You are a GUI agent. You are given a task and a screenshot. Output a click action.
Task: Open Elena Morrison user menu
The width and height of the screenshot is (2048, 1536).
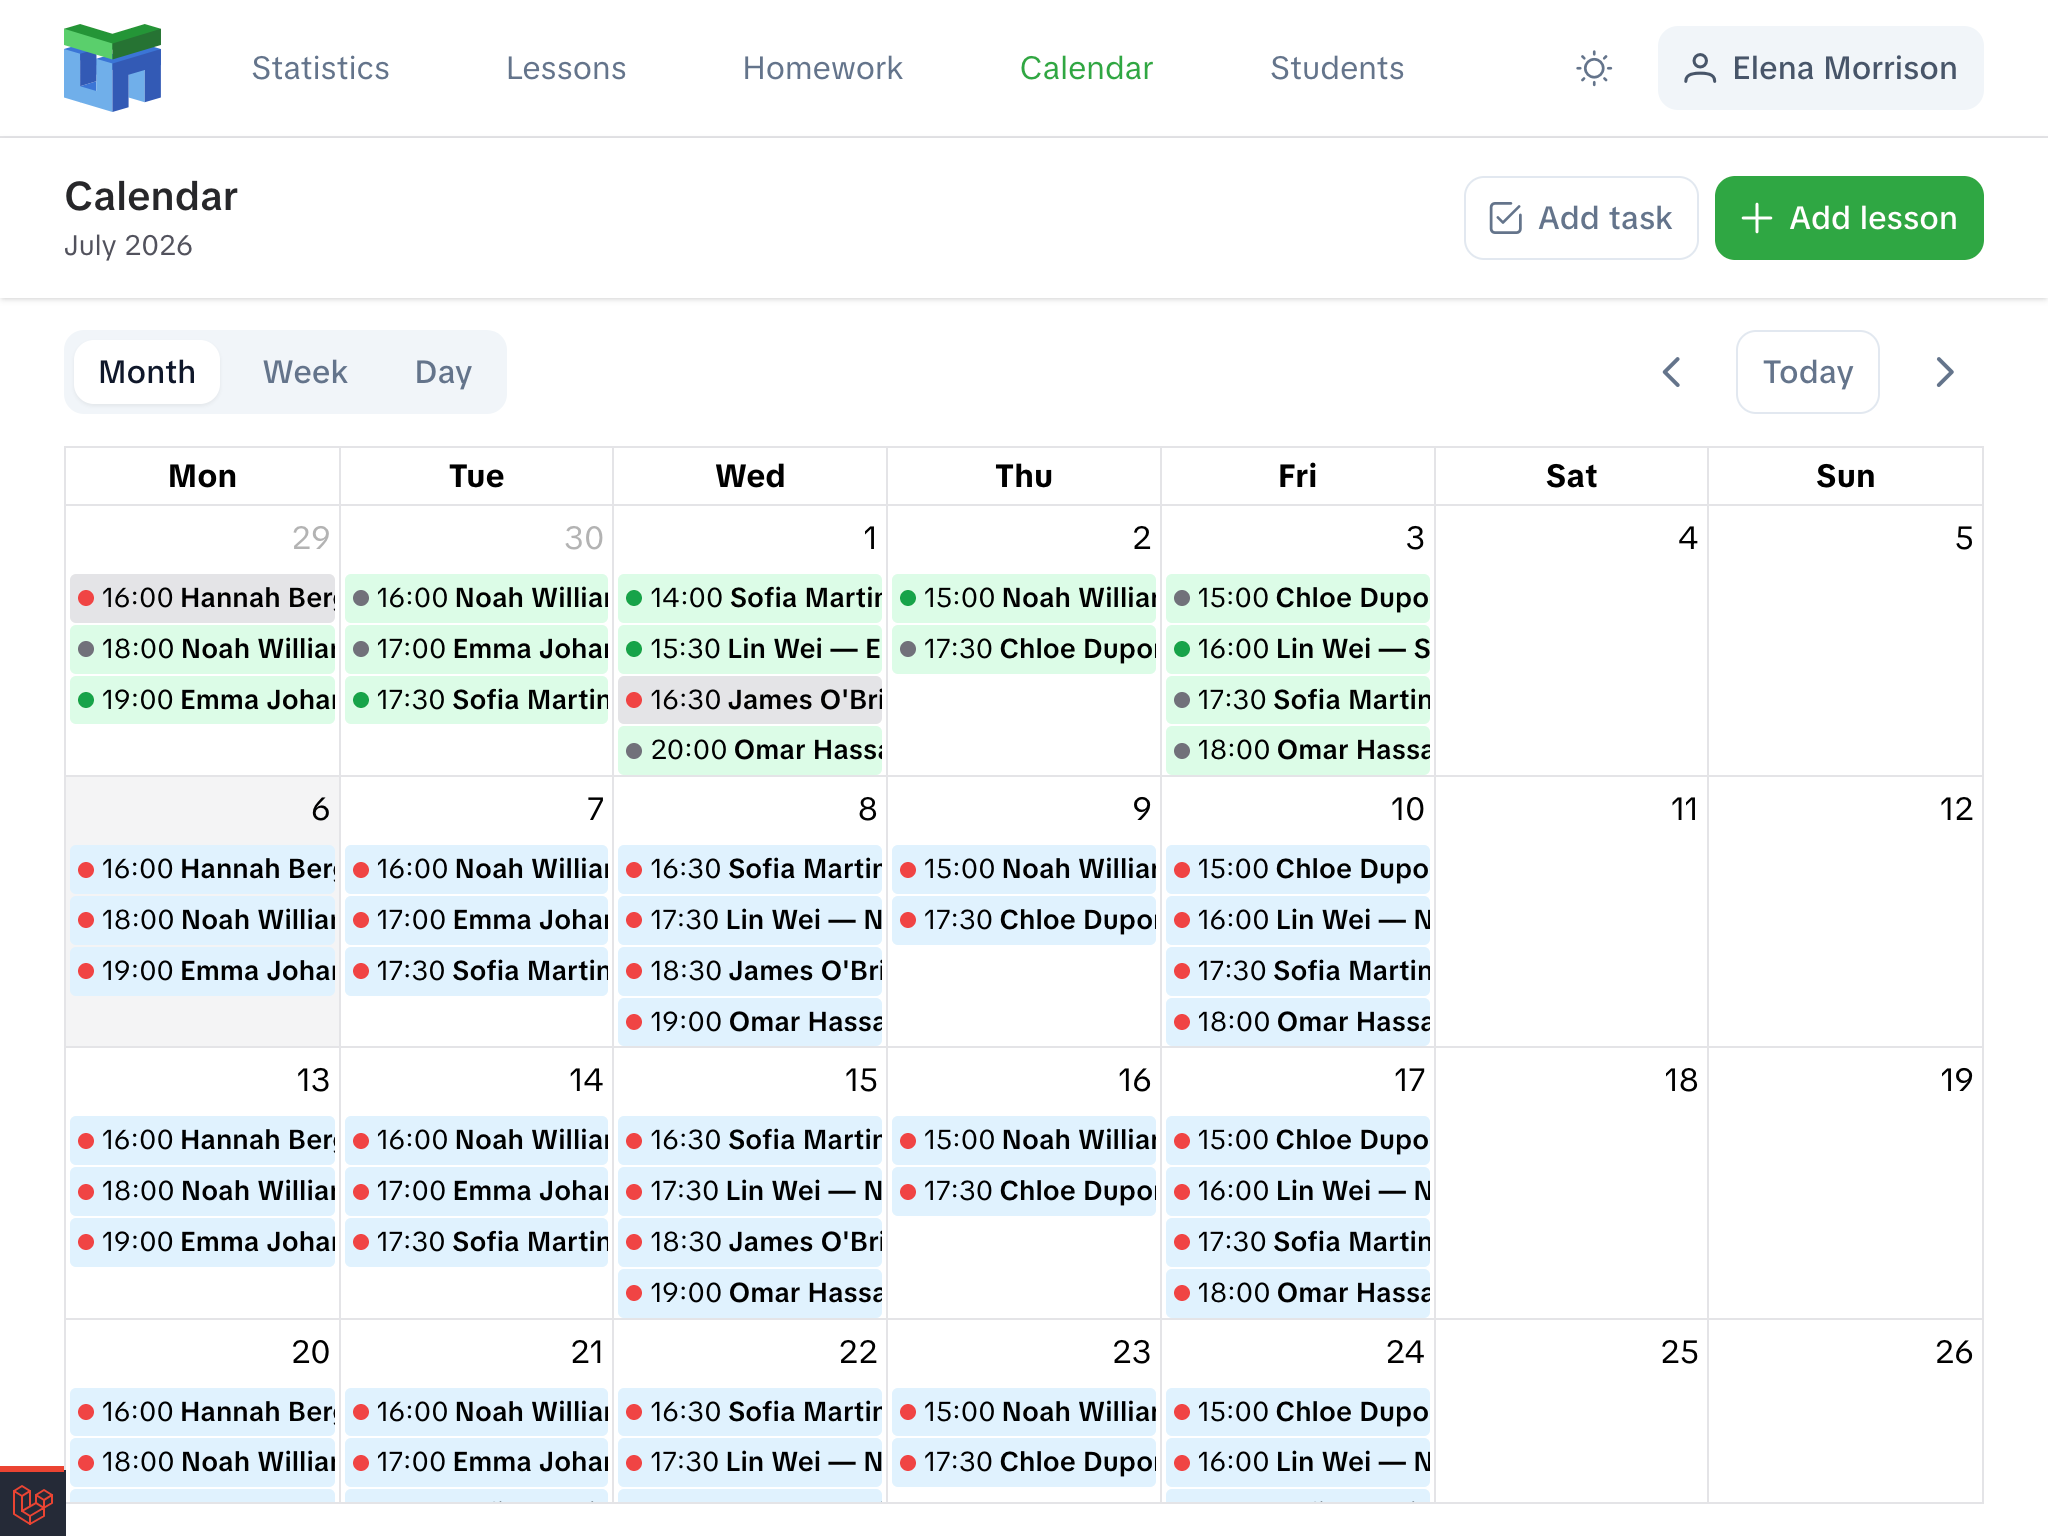1820,68
